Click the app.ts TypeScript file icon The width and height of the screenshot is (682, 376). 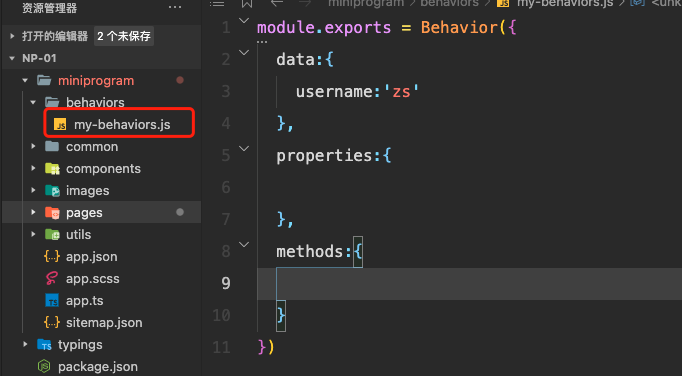[52, 301]
